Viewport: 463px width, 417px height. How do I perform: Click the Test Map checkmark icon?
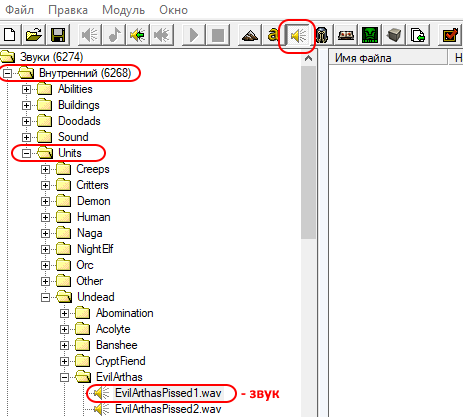tap(450, 35)
